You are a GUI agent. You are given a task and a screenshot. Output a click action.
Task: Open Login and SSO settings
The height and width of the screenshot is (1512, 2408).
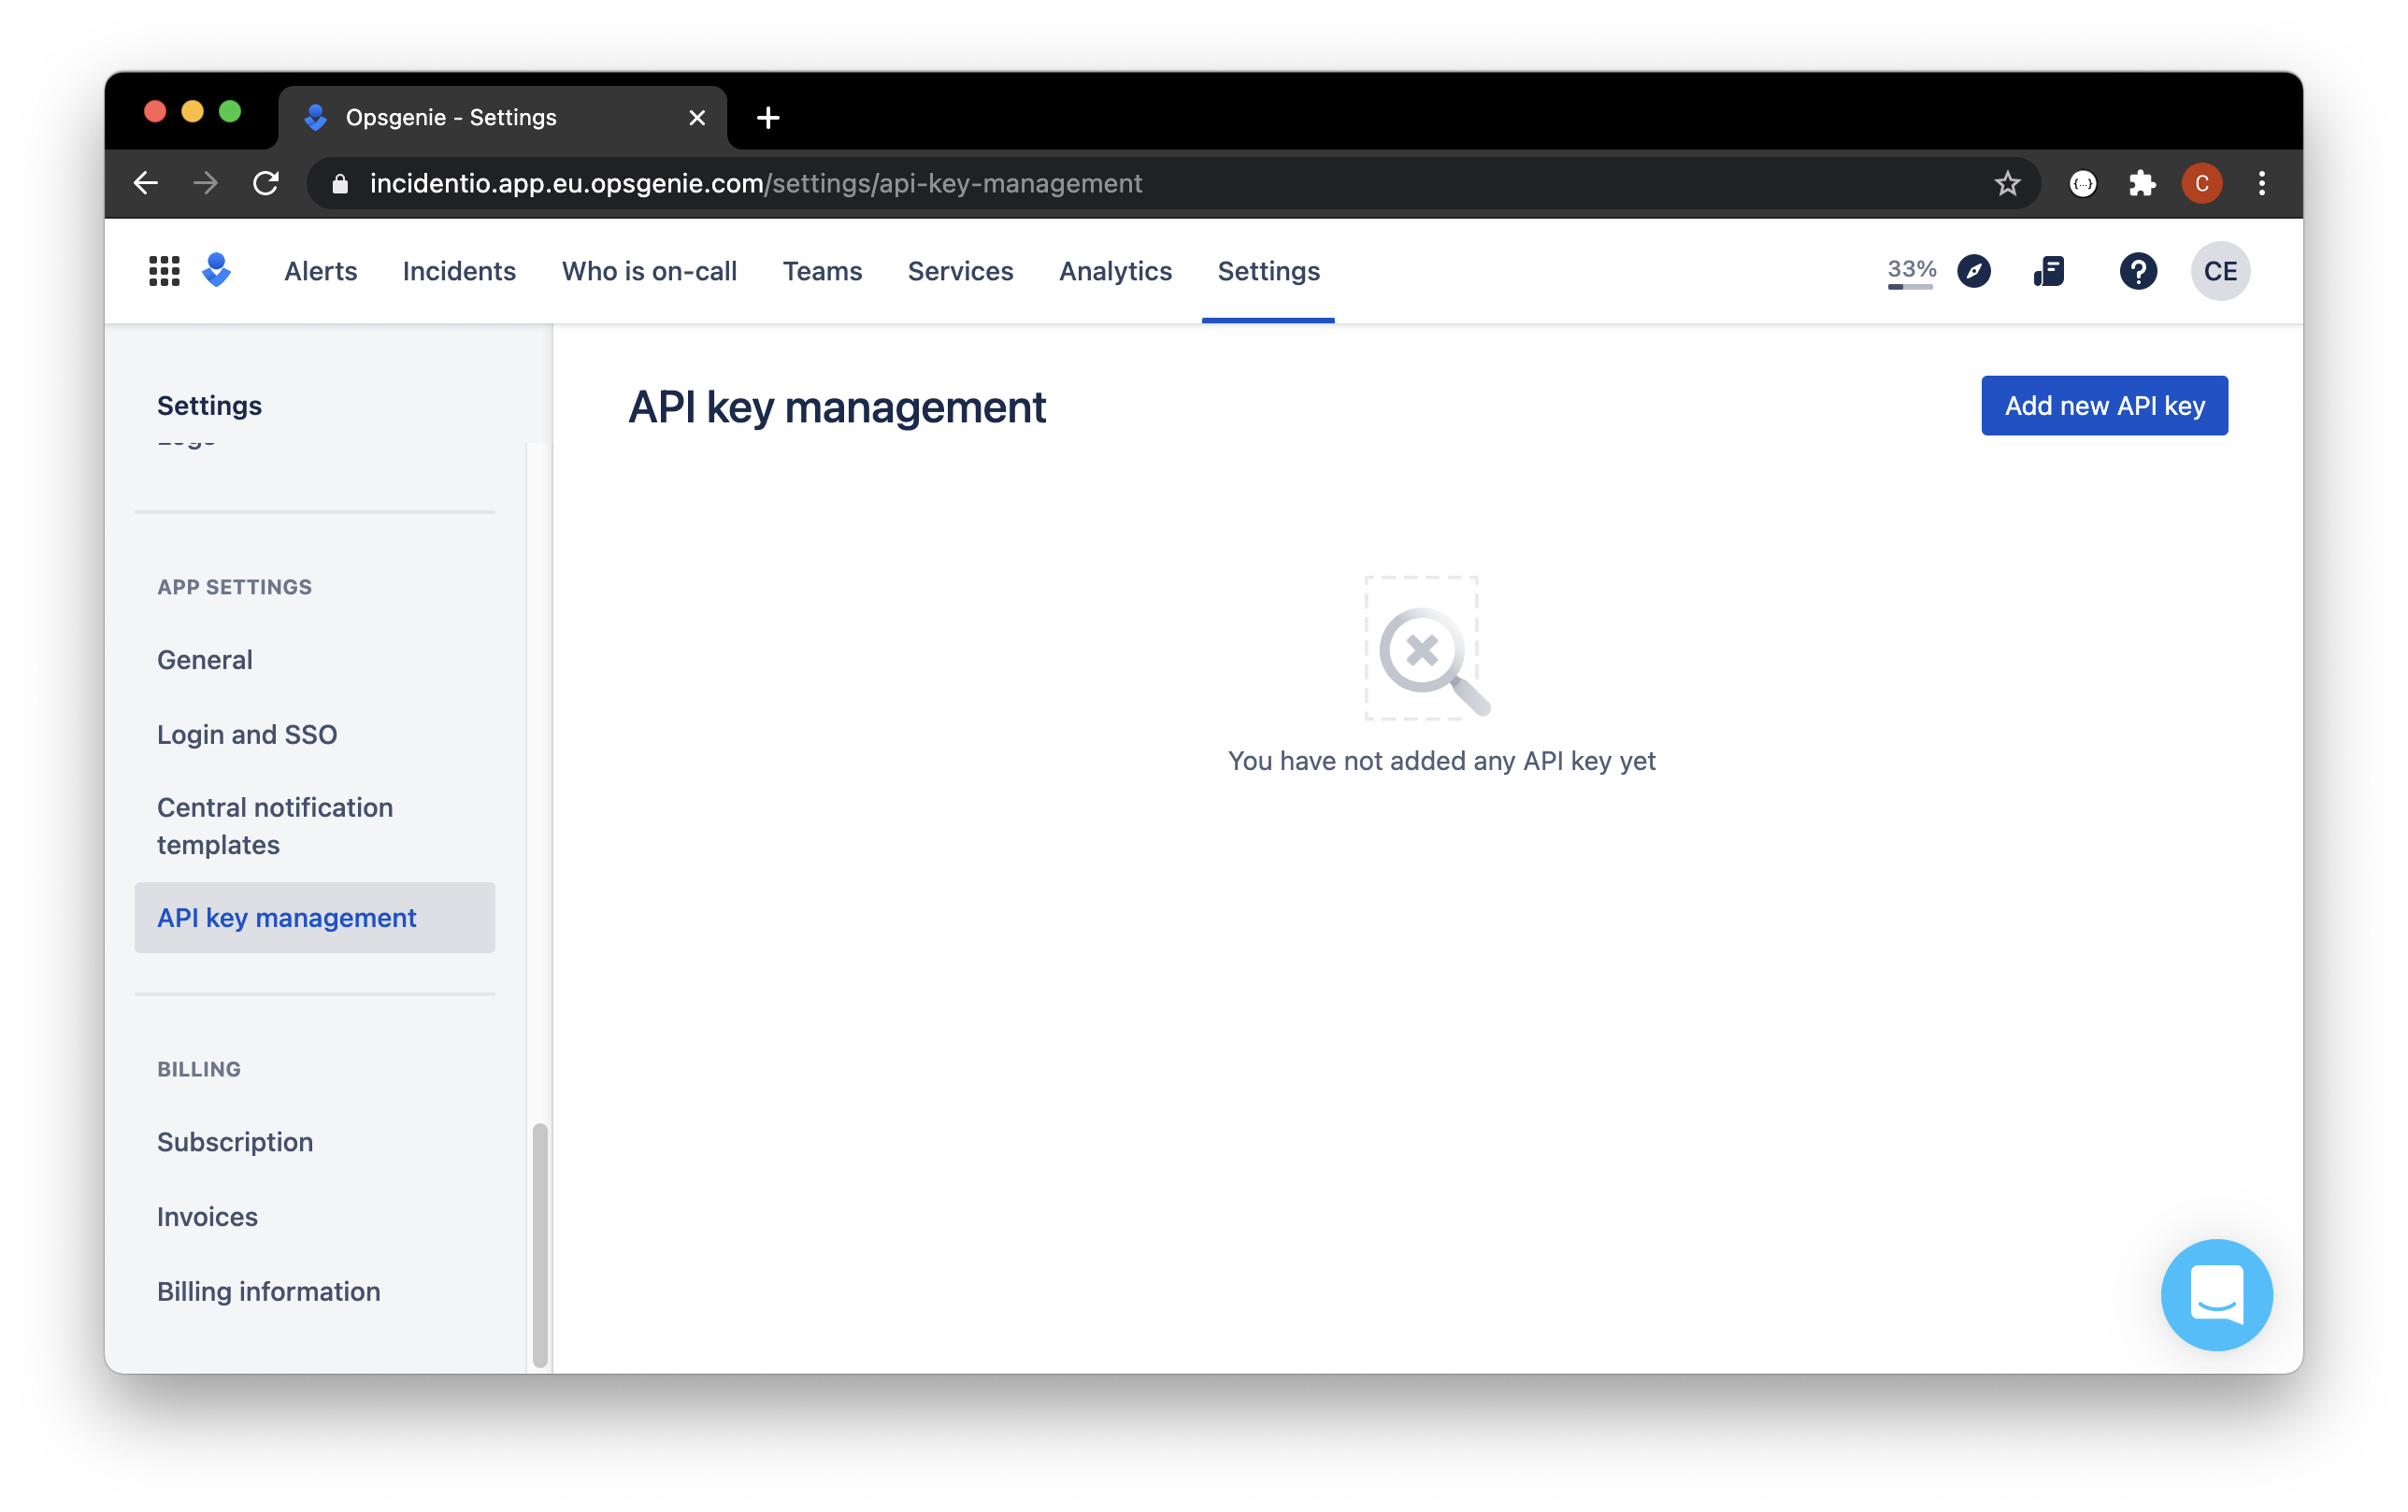[247, 734]
